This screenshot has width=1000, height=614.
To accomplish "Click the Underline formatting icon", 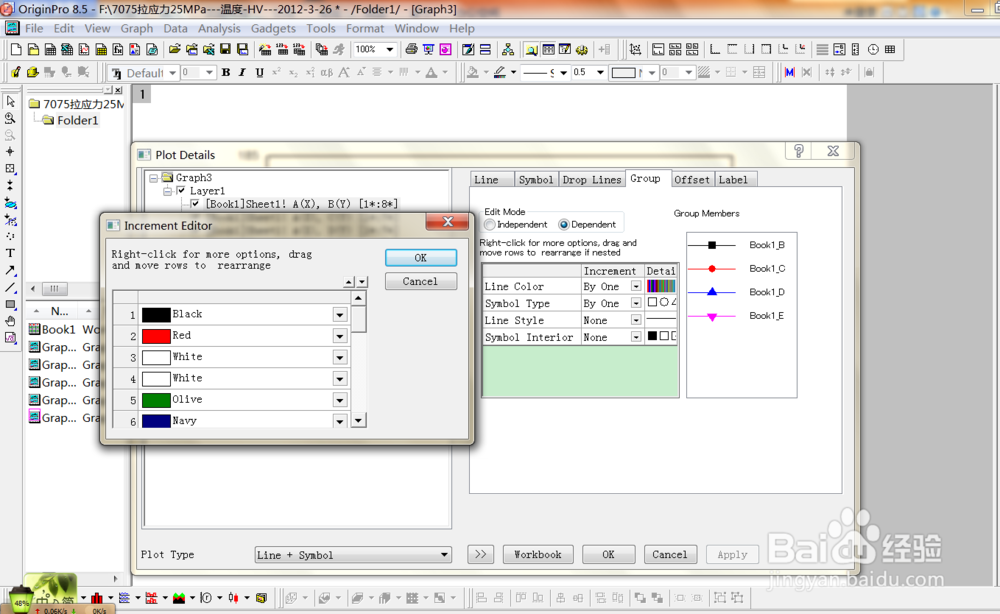I will coord(260,73).
